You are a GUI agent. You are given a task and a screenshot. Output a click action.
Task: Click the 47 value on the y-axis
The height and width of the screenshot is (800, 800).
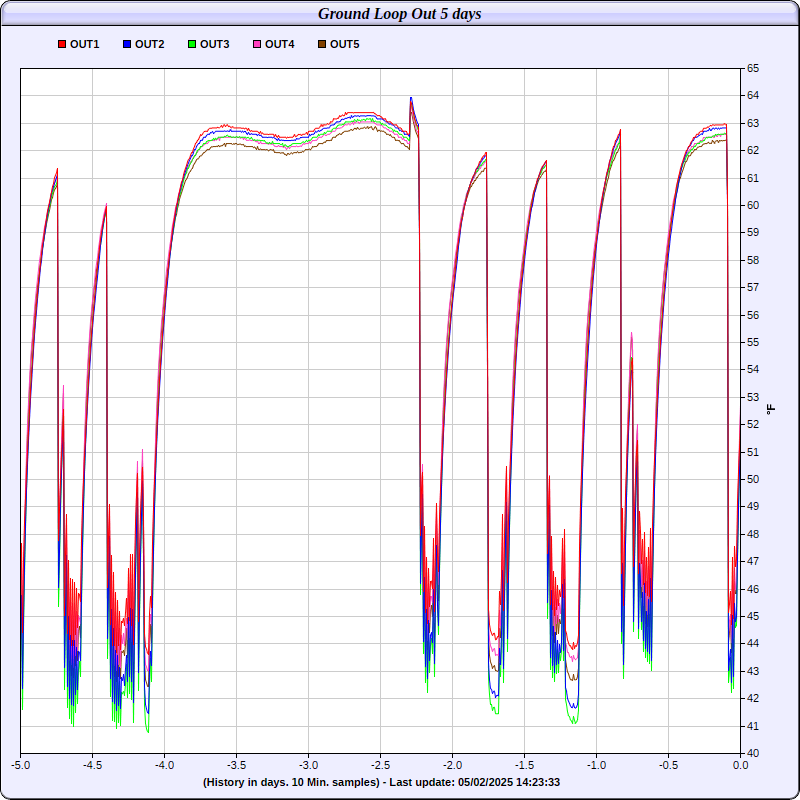(x=753, y=561)
